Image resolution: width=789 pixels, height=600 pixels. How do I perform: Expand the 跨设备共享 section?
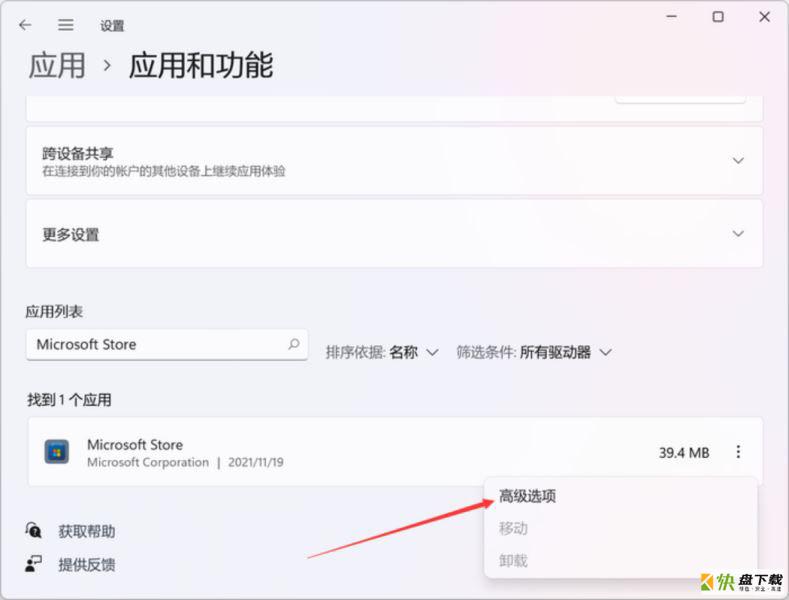tap(738, 161)
